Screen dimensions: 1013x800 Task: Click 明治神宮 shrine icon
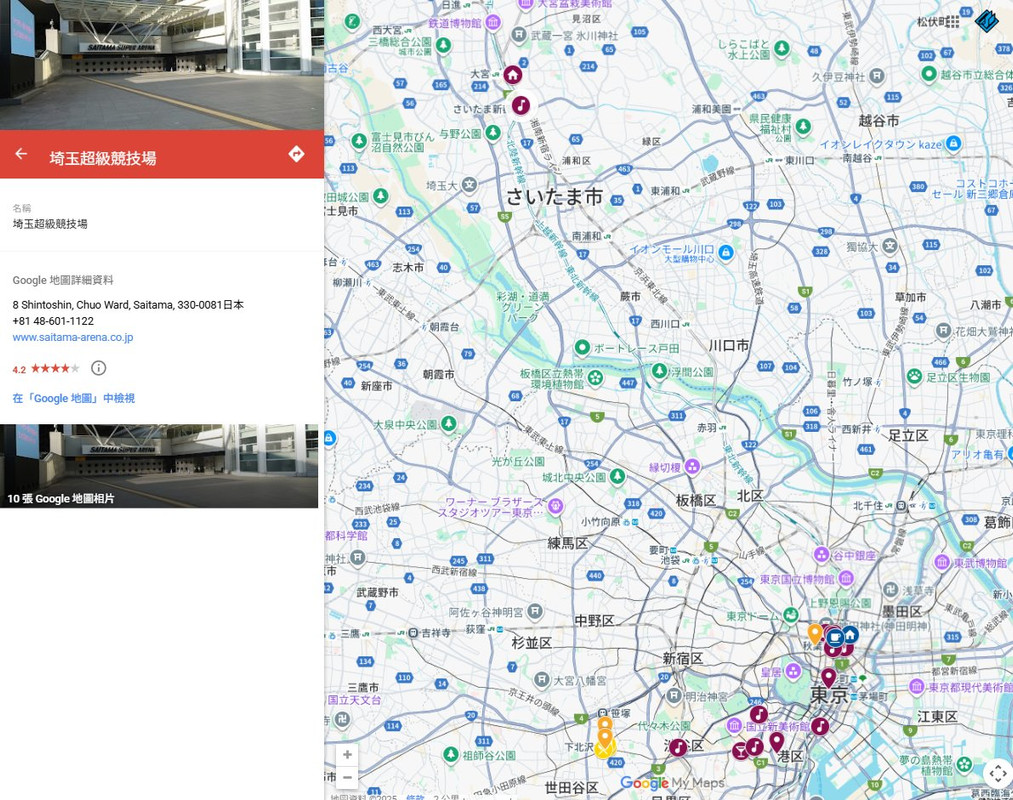(674, 695)
